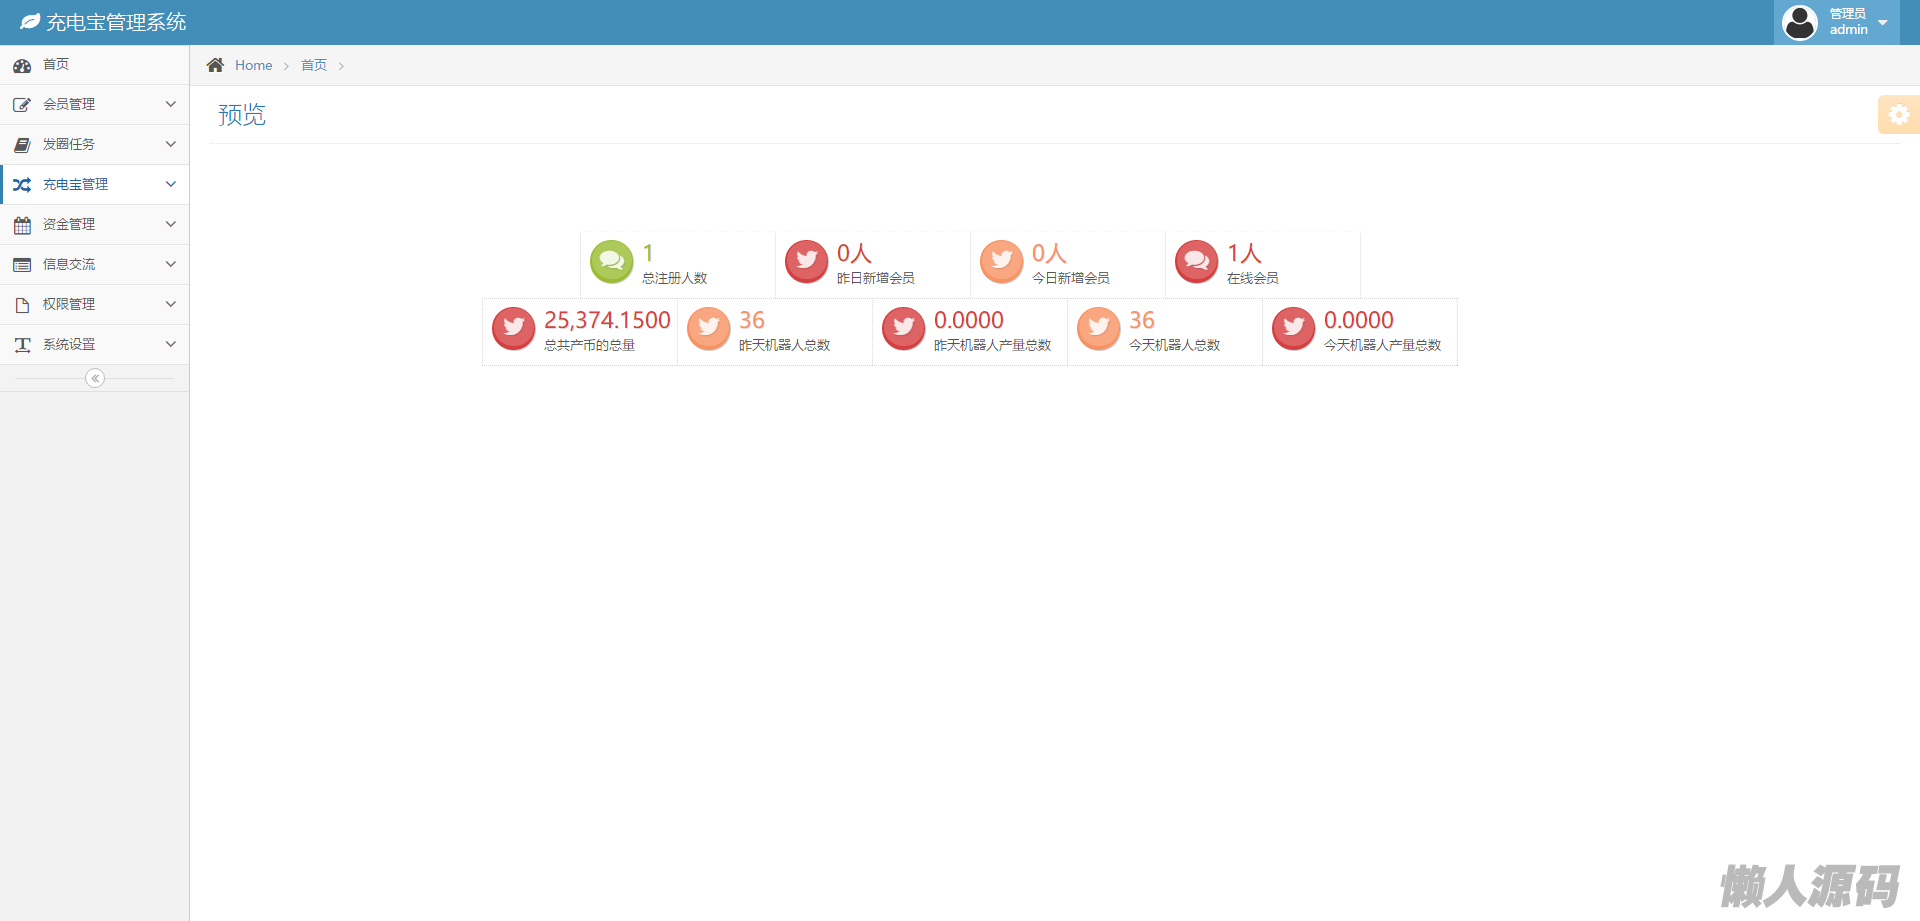Click the orange bird icon for 昨天机器人总数

[x=709, y=329]
